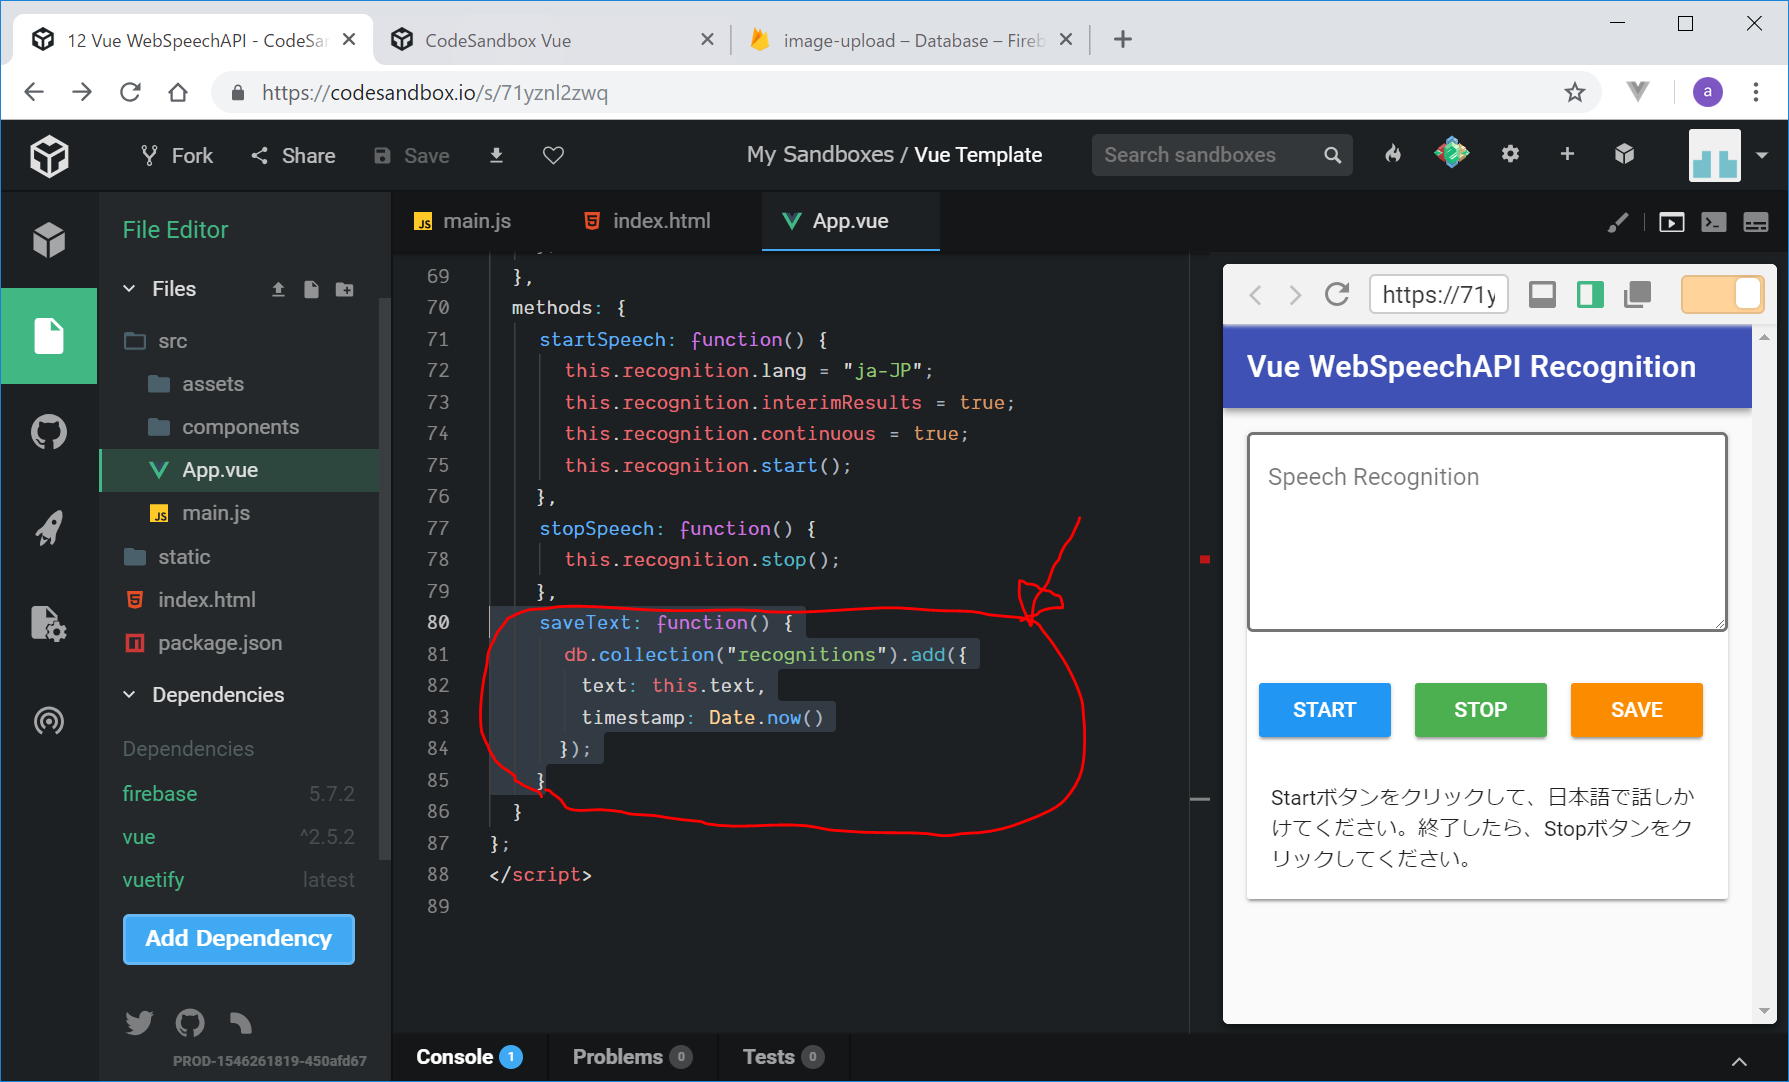The height and width of the screenshot is (1082, 1789).
Task: Create a new file icon
Action: (x=311, y=289)
